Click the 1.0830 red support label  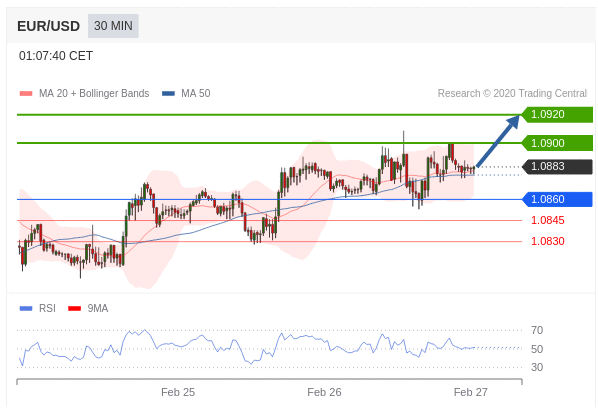click(548, 241)
